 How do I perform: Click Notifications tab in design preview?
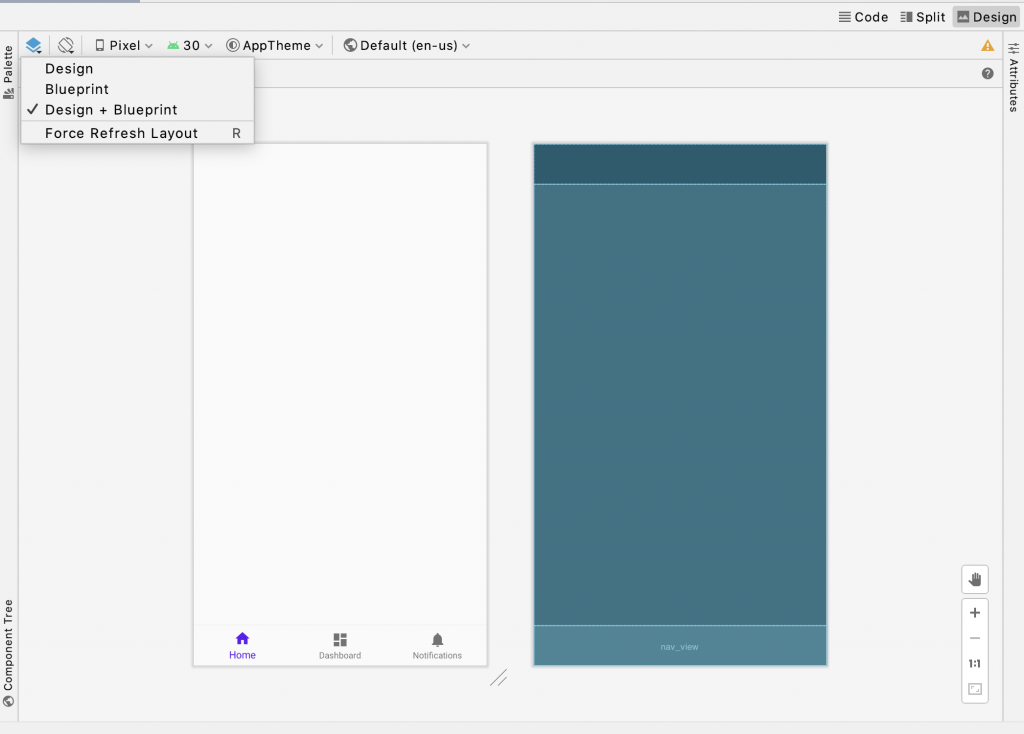(x=437, y=646)
